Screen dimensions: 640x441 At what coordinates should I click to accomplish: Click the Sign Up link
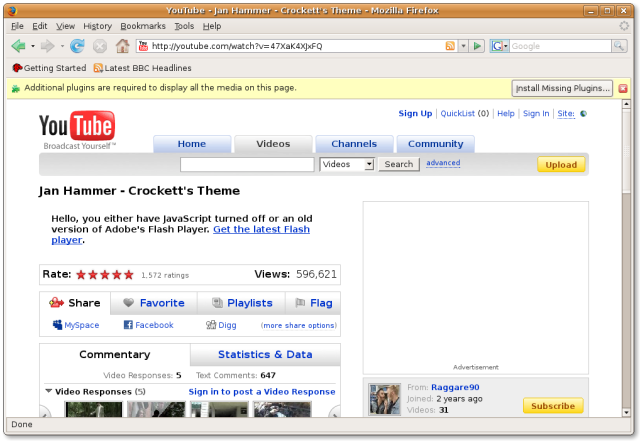click(415, 114)
